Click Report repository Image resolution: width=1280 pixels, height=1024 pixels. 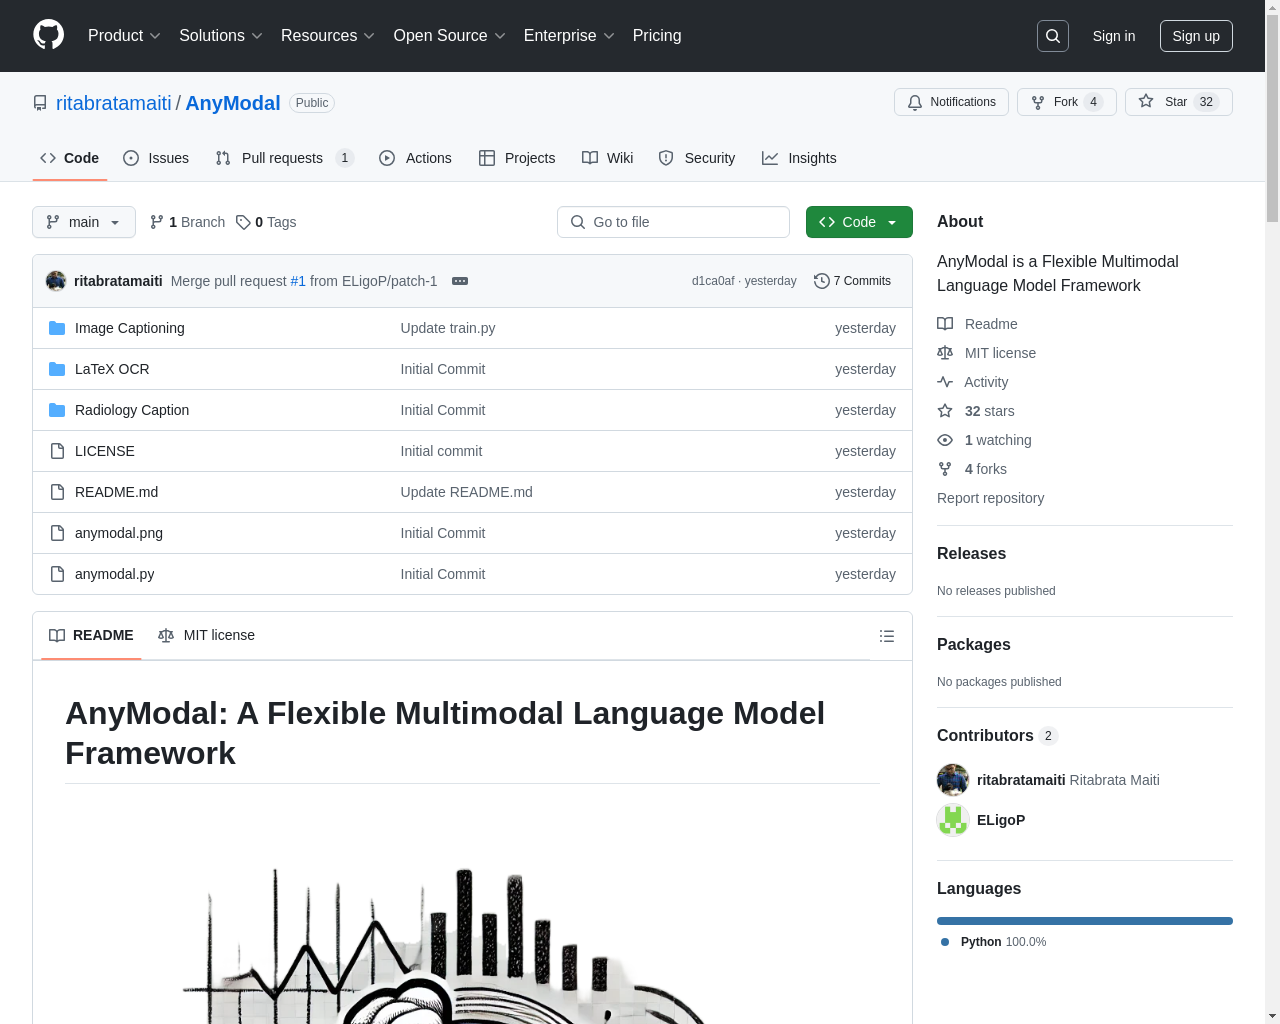coord(990,498)
